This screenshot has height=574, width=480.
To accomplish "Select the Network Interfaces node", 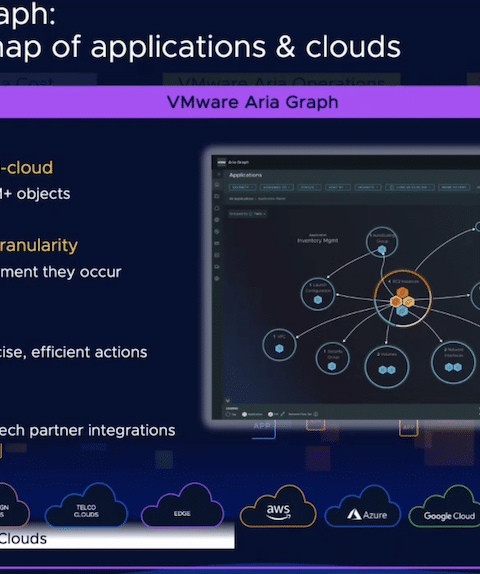I will 453,362.
